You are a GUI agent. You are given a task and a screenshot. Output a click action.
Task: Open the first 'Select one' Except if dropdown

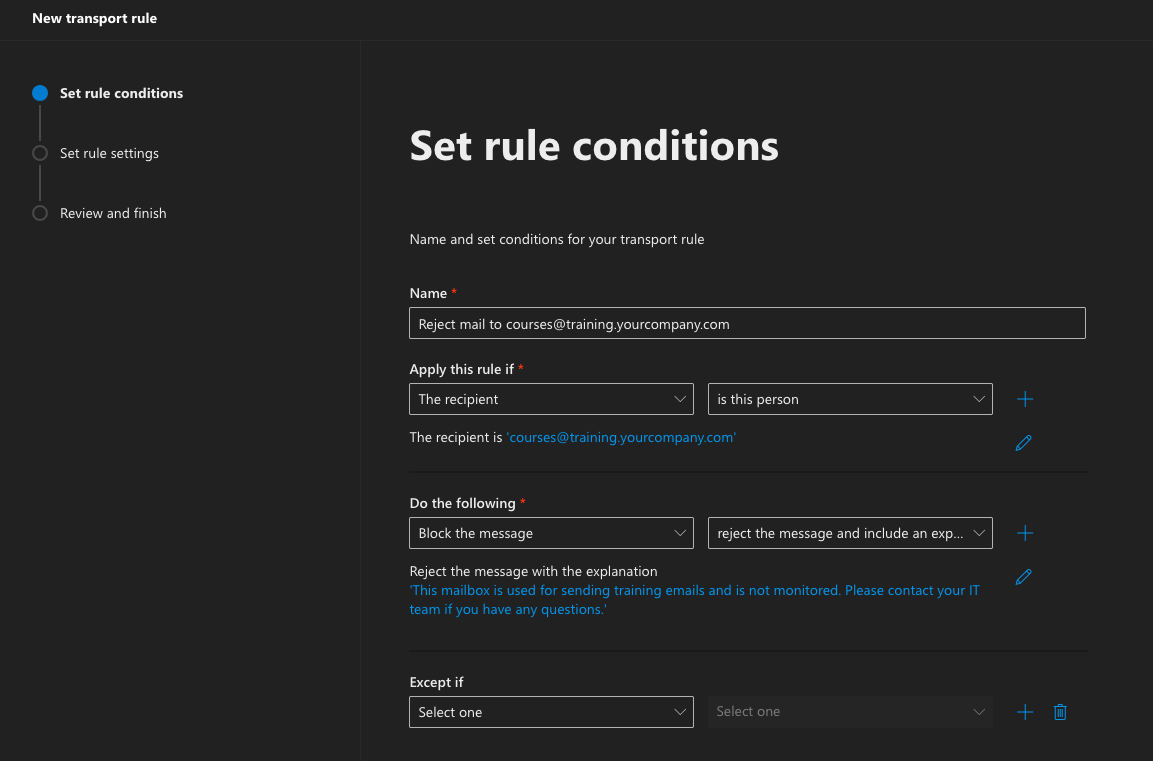(551, 712)
